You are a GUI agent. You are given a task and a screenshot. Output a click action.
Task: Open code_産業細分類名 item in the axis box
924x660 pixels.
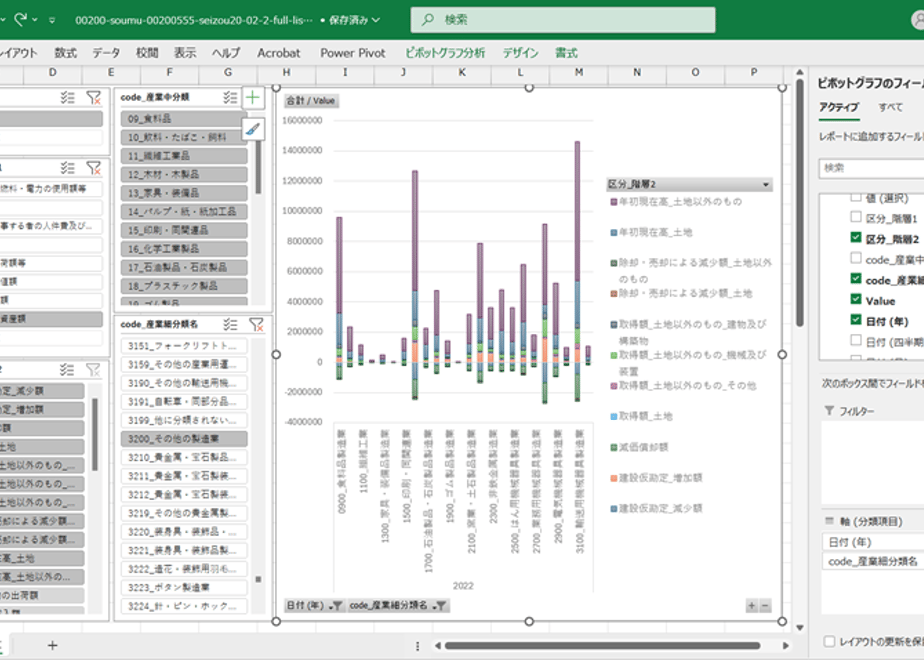coord(873,562)
